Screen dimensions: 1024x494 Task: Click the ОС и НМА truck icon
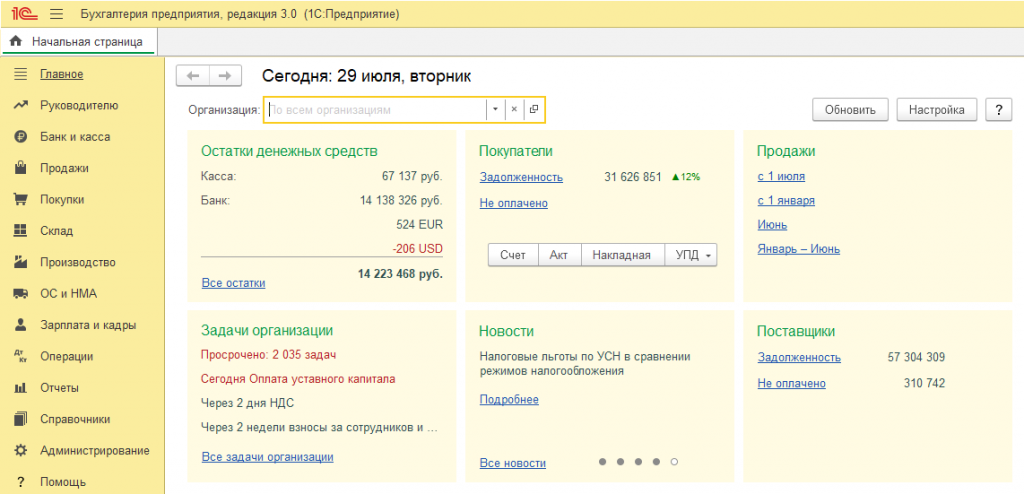click(x=21, y=293)
